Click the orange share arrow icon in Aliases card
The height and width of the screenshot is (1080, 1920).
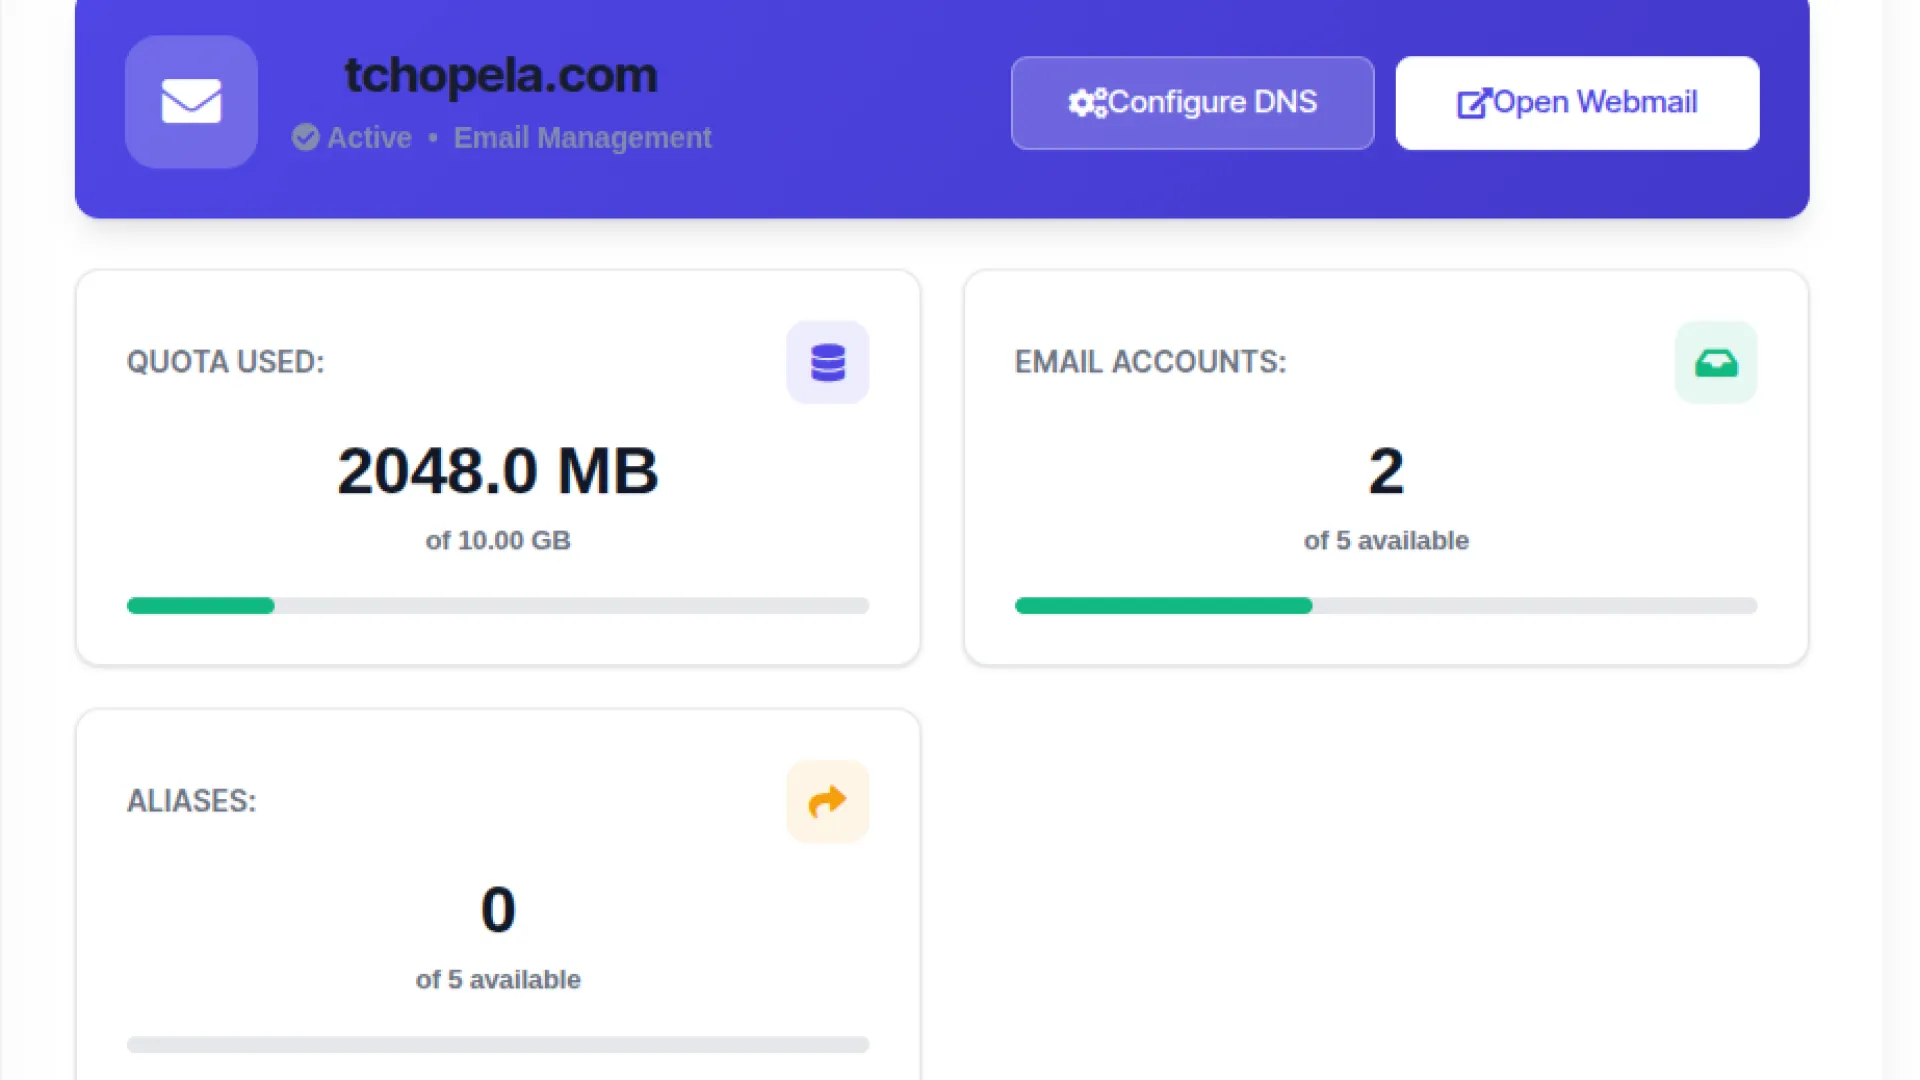(x=827, y=801)
